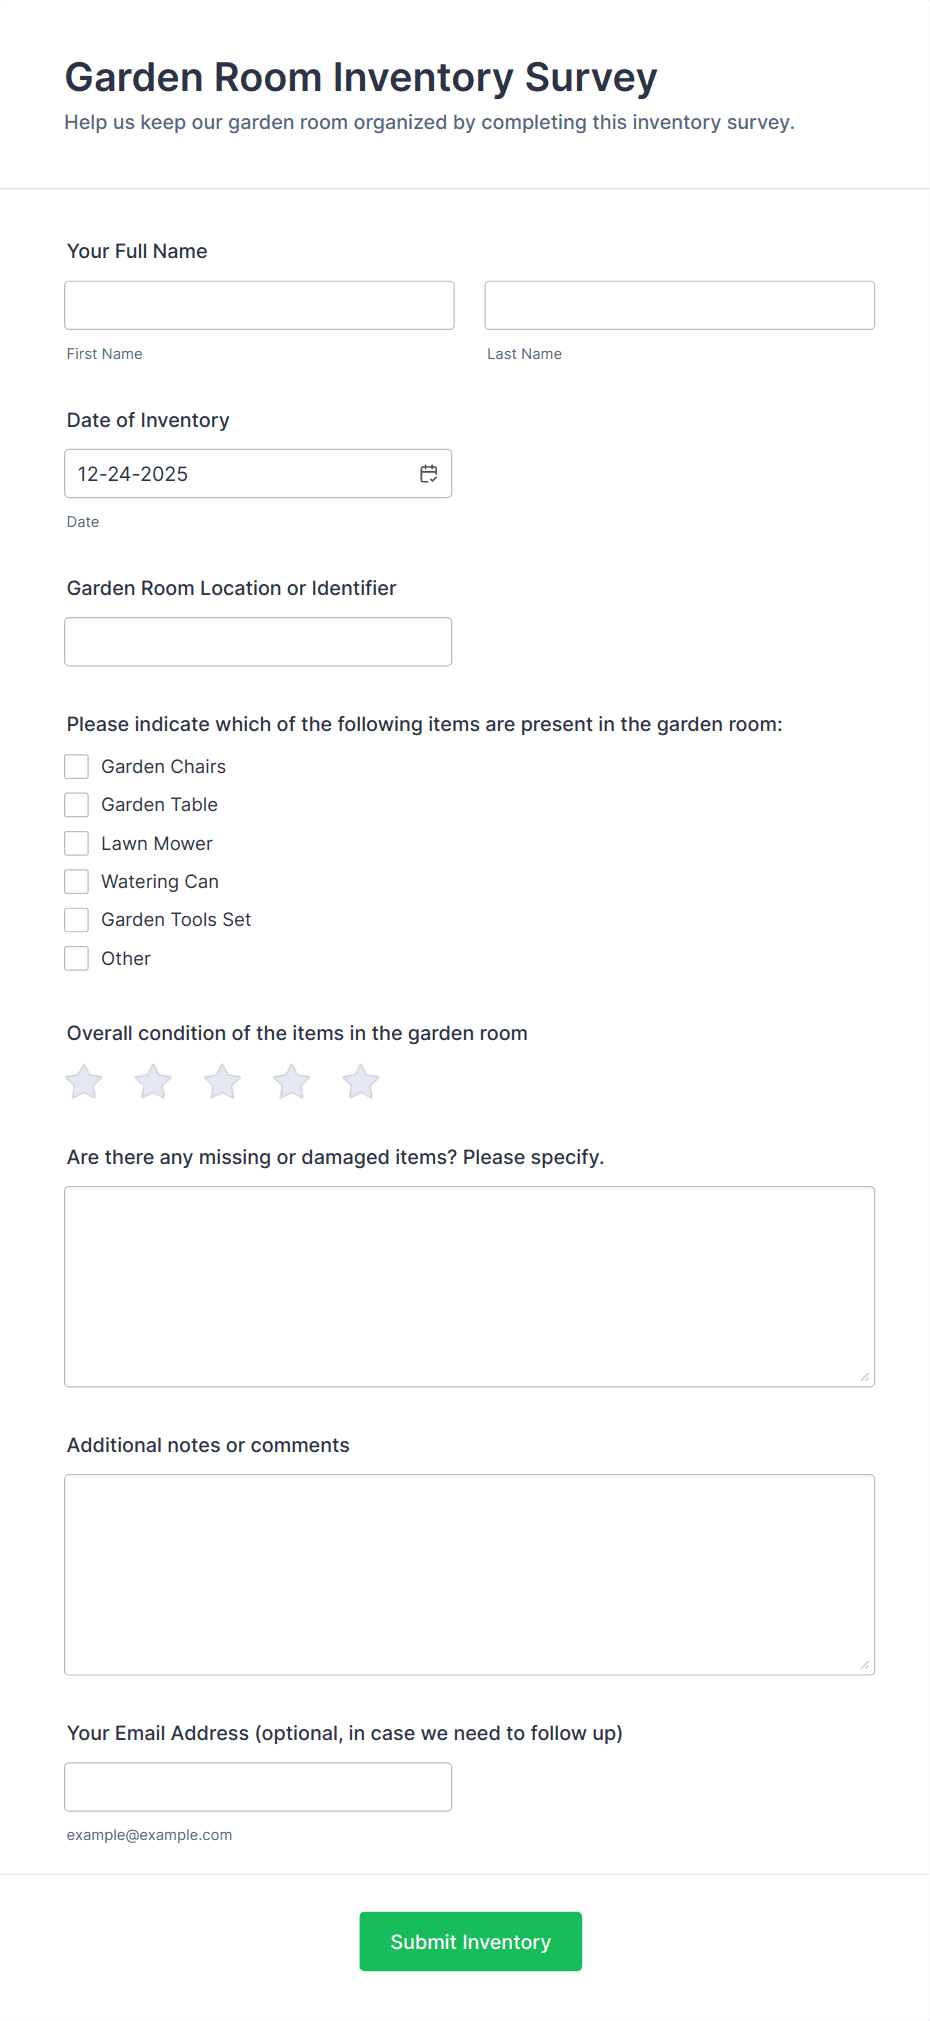Open the calendar date picker icon
The image size is (930, 2021).
pyautogui.click(x=429, y=473)
